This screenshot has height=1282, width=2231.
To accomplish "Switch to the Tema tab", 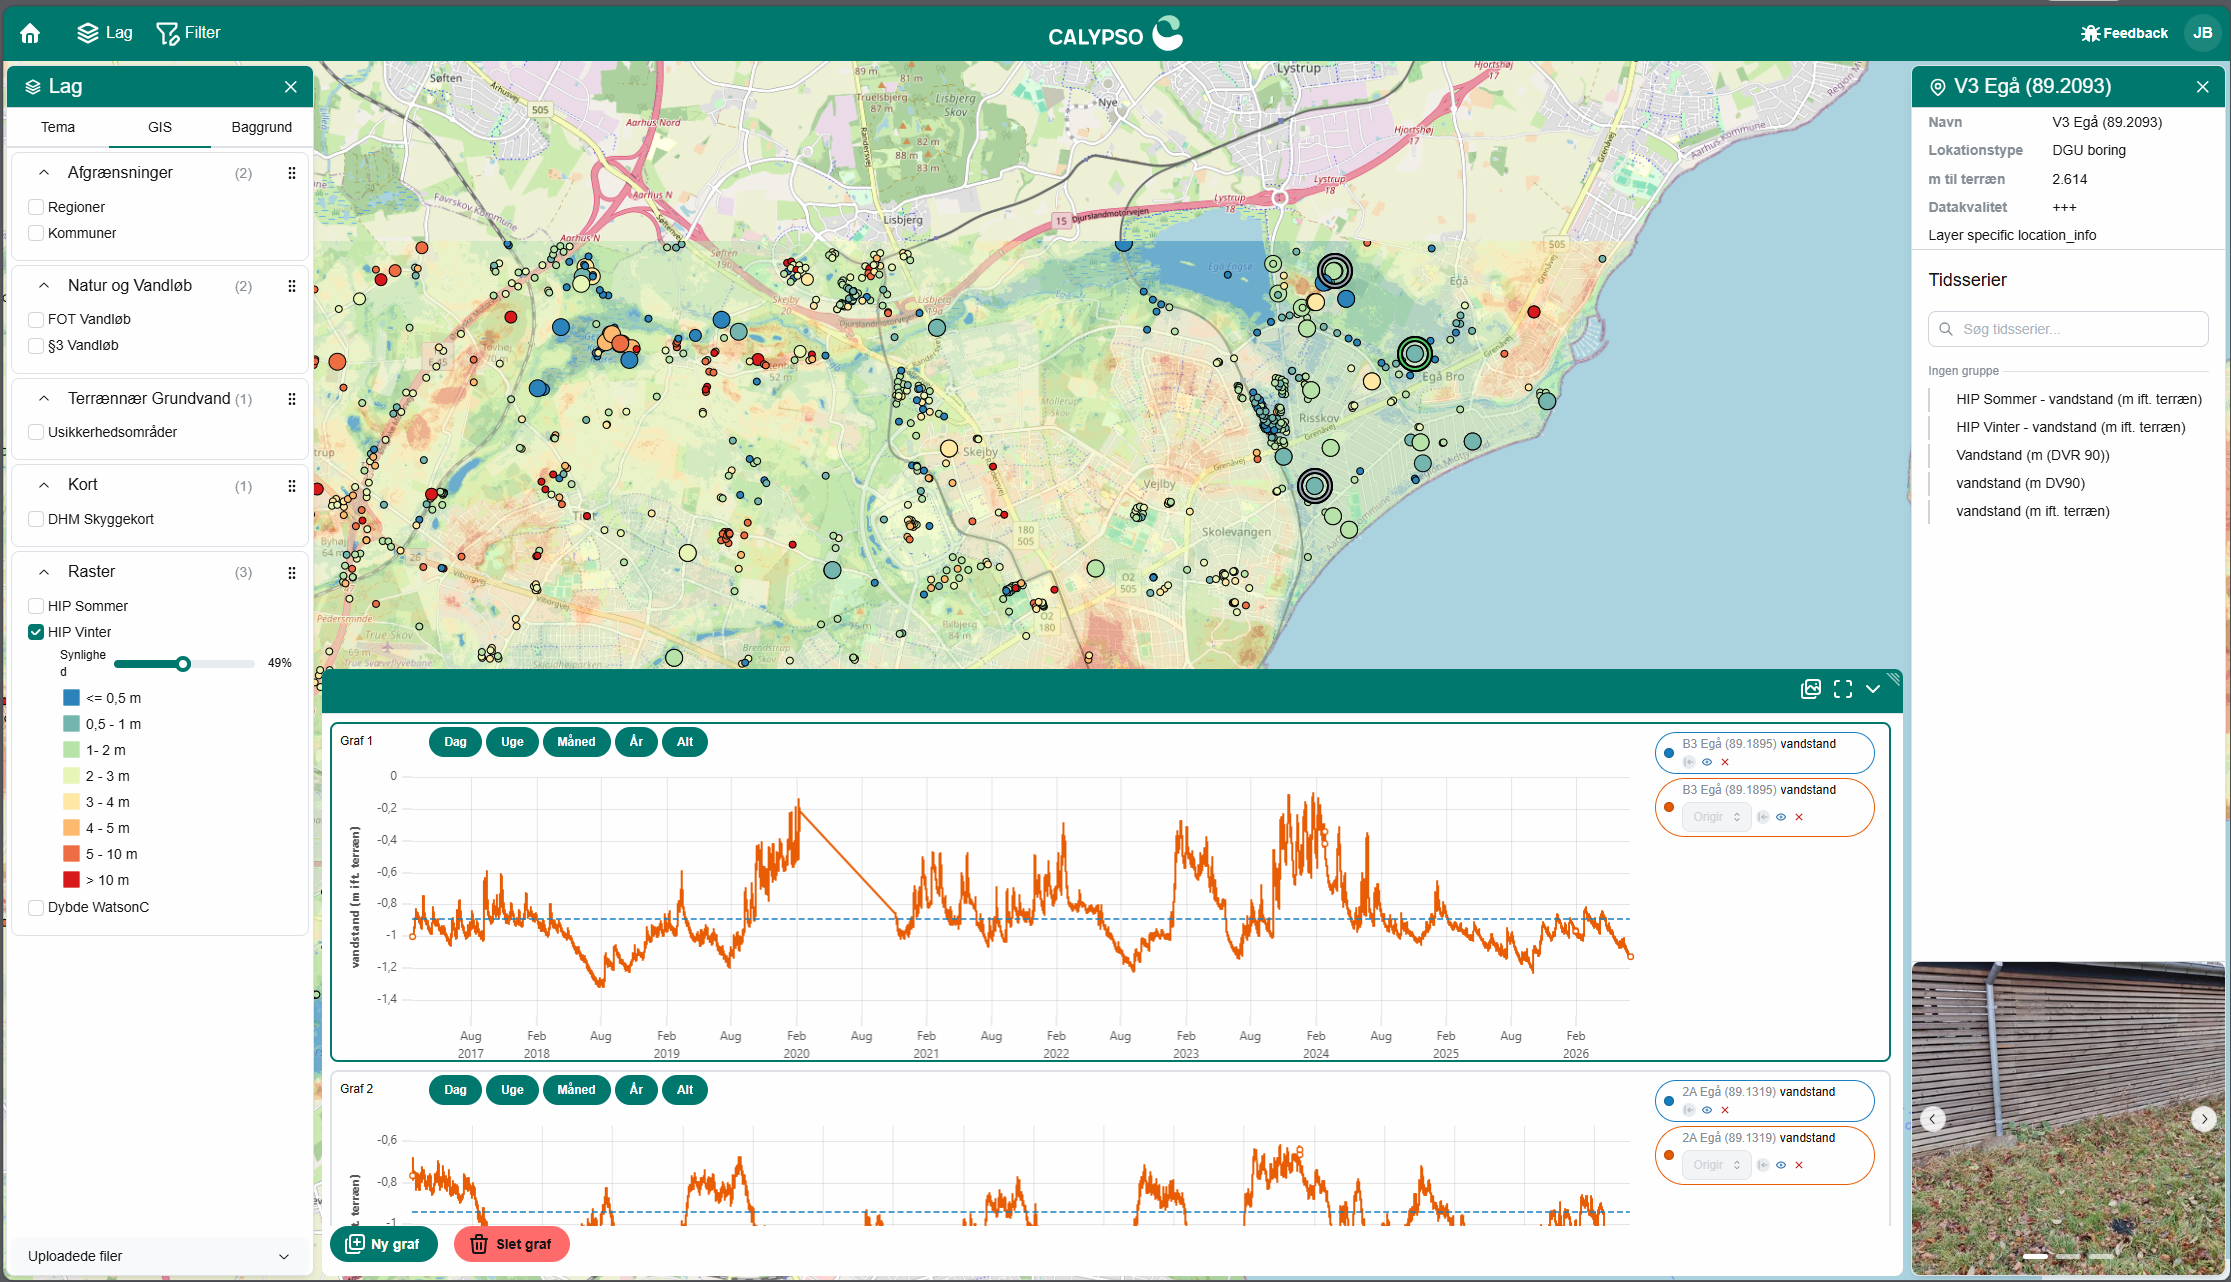I will [x=58, y=127].
